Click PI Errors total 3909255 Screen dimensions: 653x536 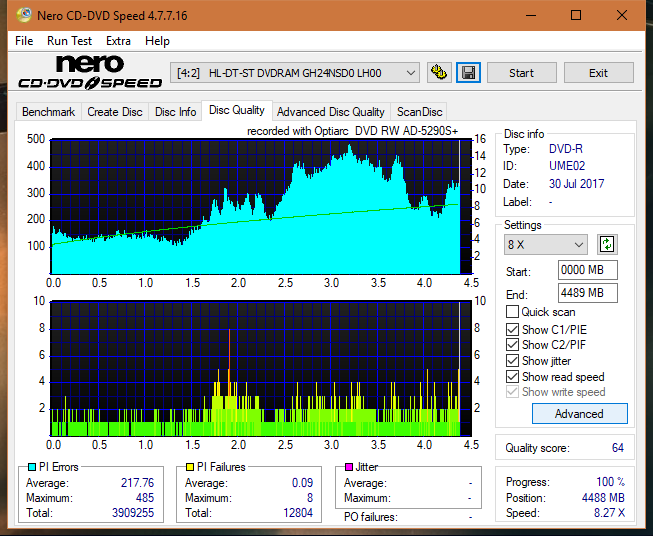(x=133, y=513)
